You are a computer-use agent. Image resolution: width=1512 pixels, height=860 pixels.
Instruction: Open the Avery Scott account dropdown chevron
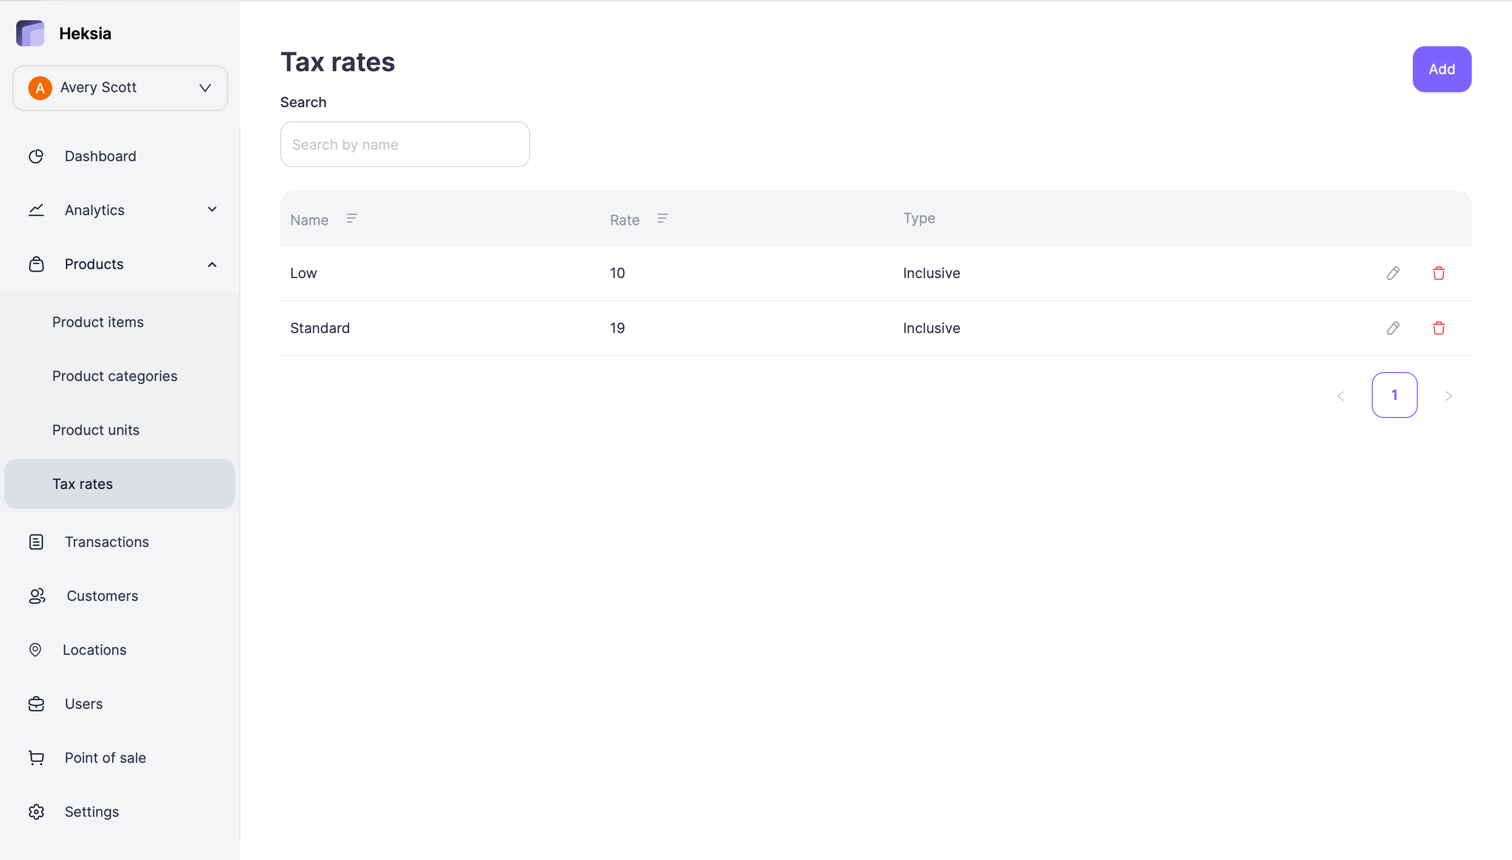coord(205,88)
